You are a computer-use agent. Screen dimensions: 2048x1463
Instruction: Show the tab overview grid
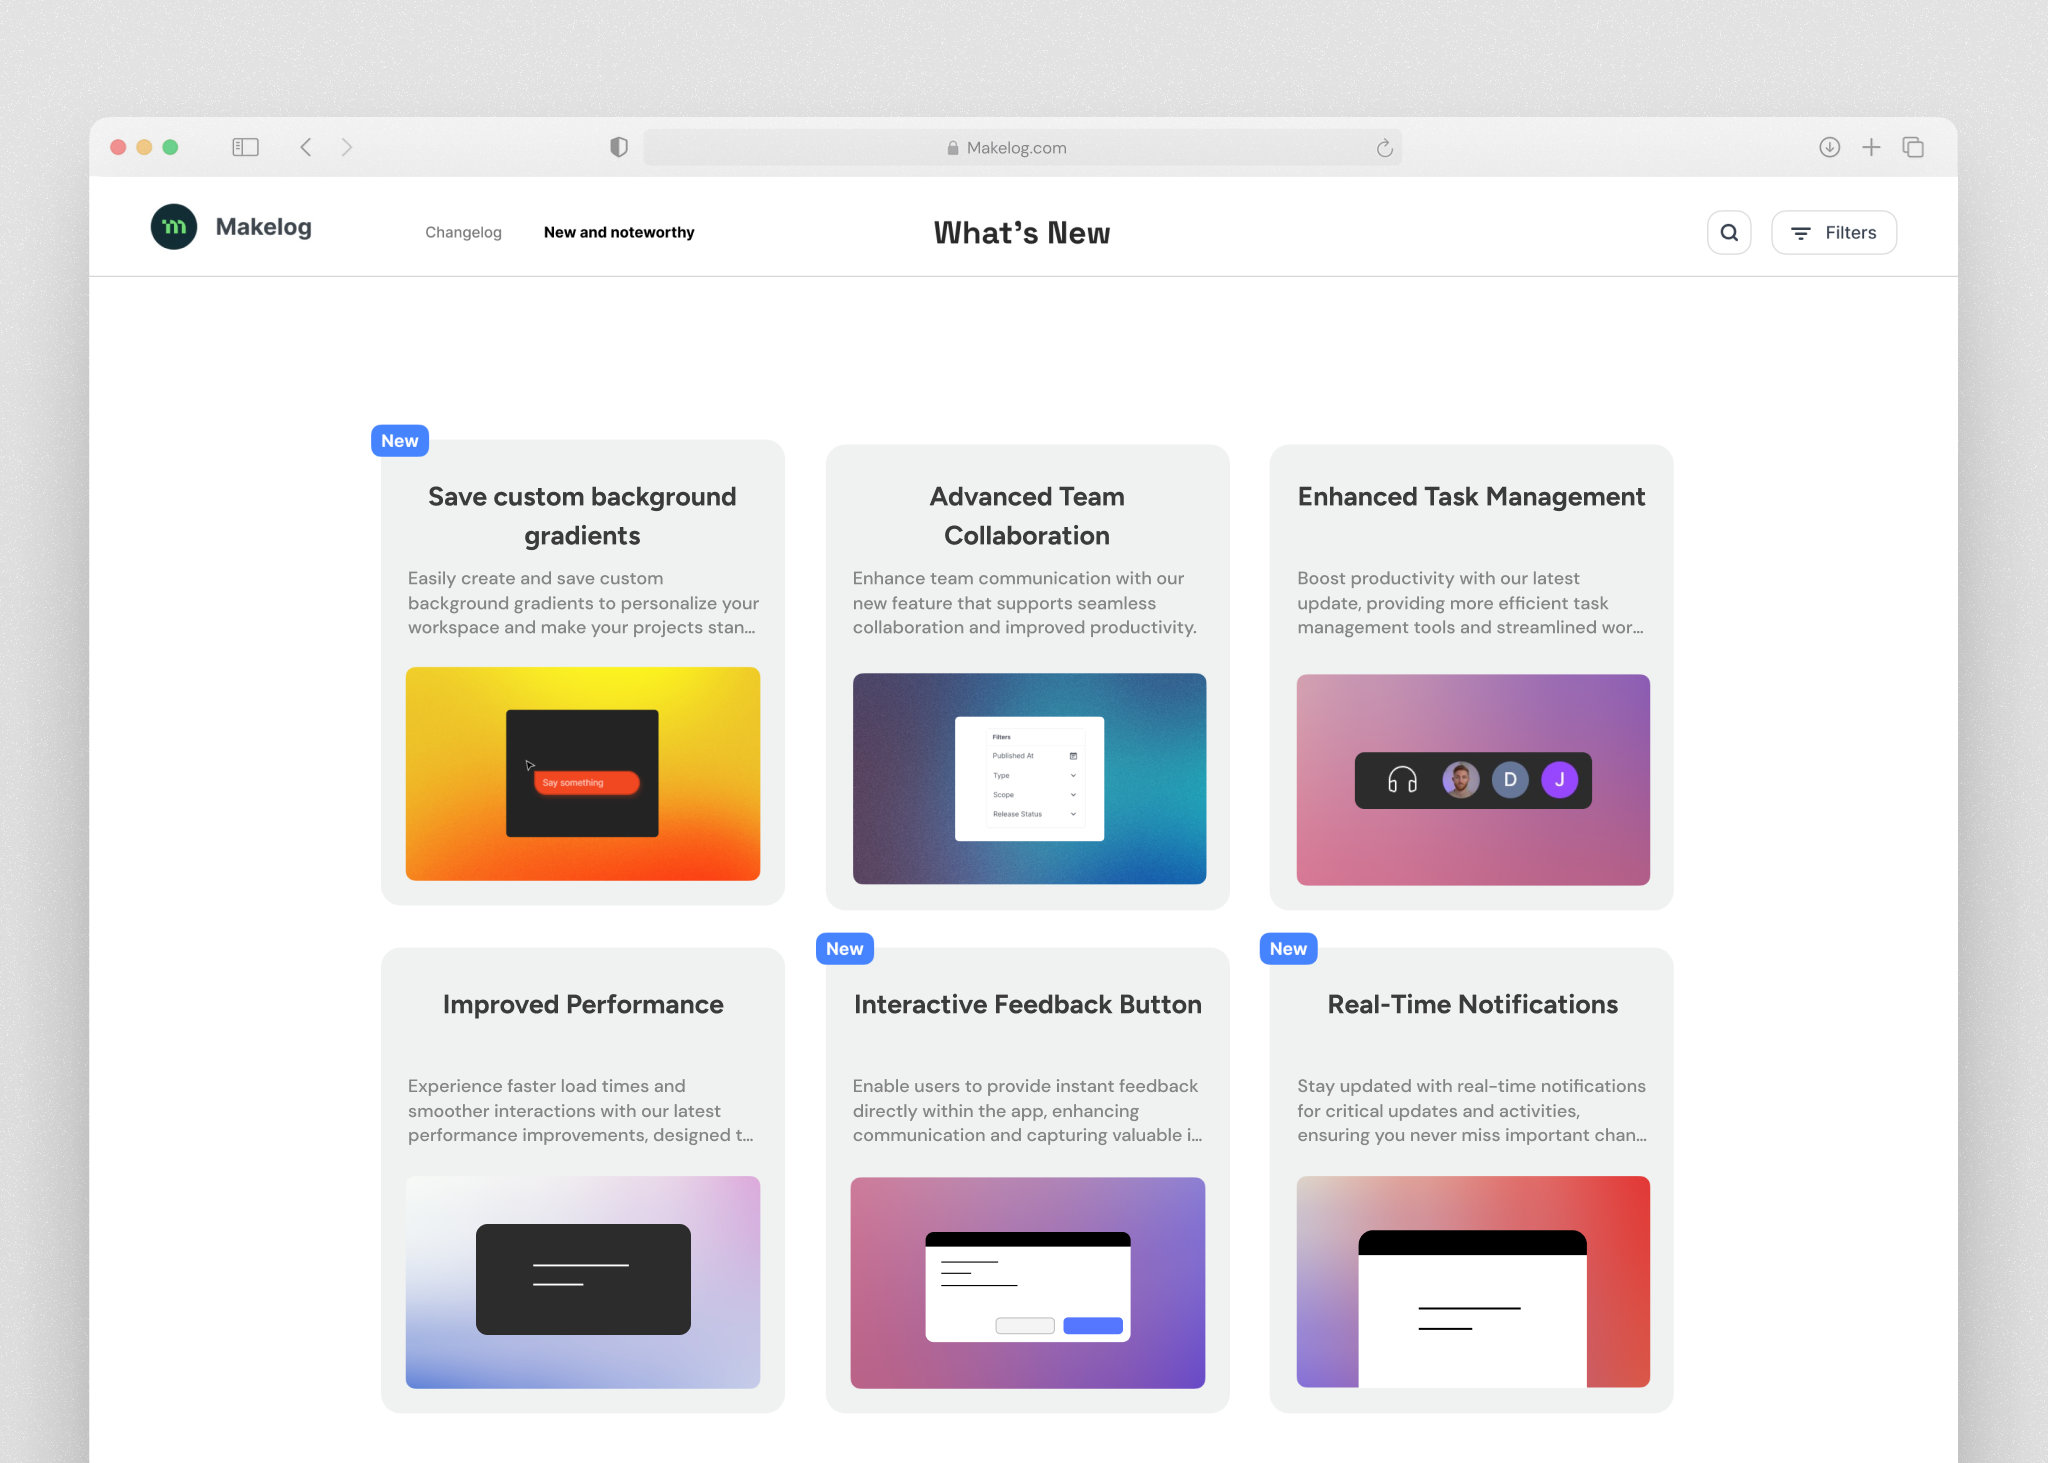click(x=1913, y=147)
